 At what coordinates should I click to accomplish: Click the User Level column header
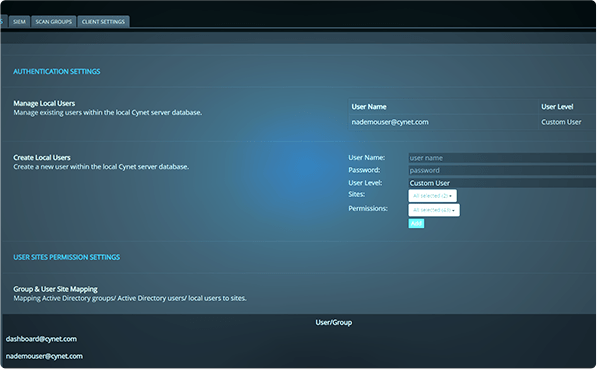click(x=557, y=107)
